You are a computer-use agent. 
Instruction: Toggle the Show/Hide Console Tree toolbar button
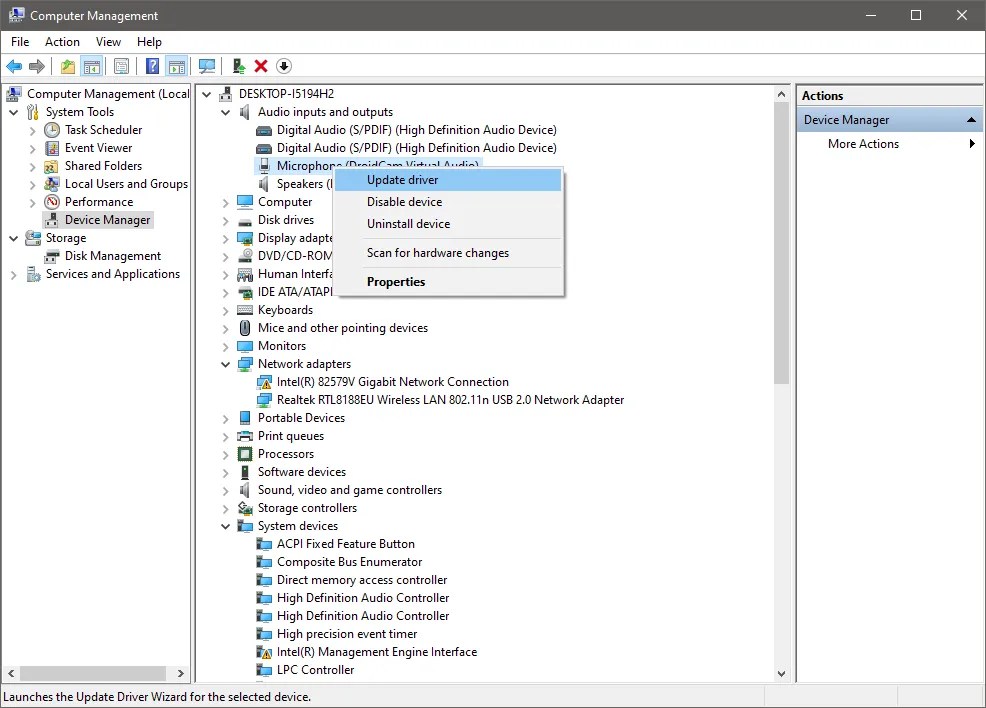91,66
